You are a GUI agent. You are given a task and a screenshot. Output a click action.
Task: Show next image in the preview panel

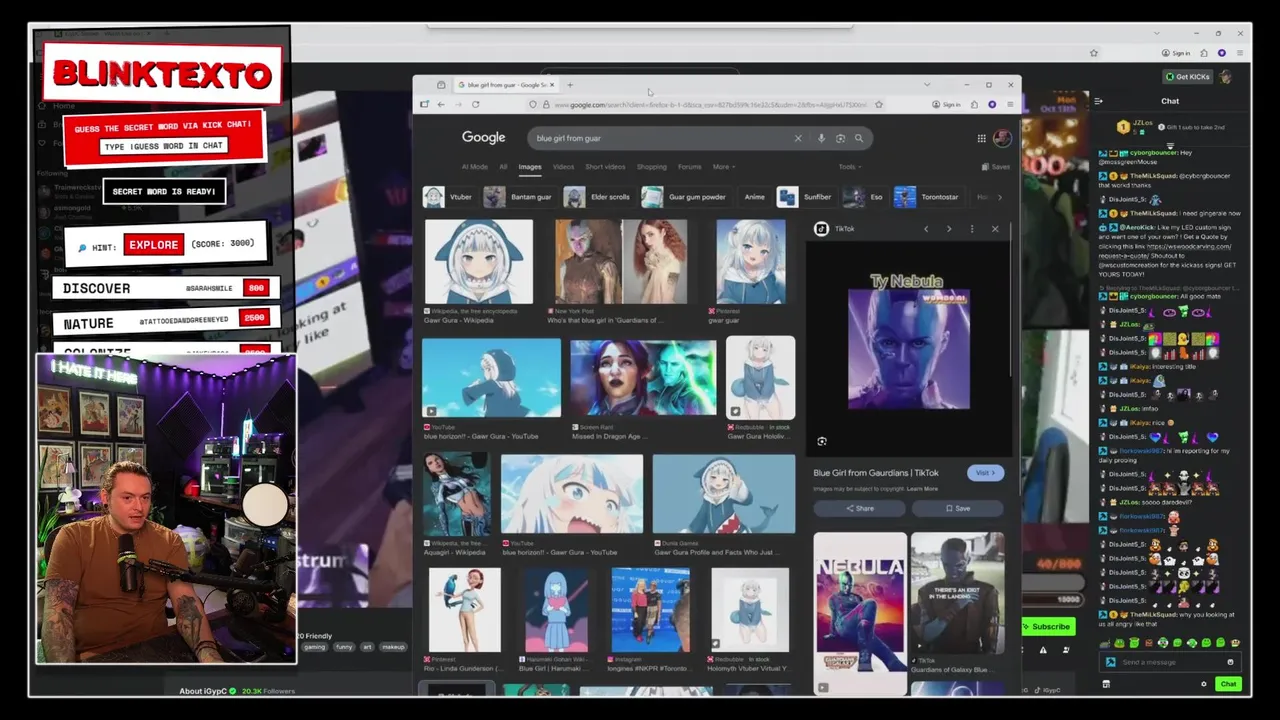click(948, 229)
